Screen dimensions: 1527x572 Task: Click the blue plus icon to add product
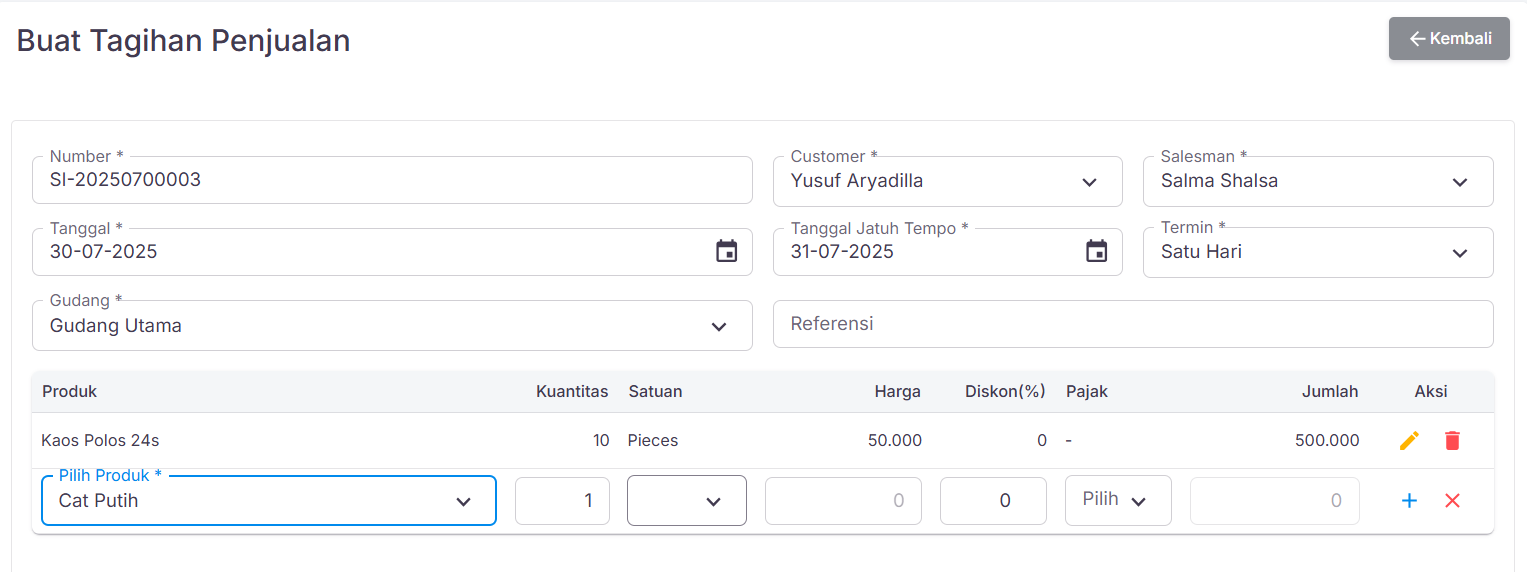click(1409, 501)
